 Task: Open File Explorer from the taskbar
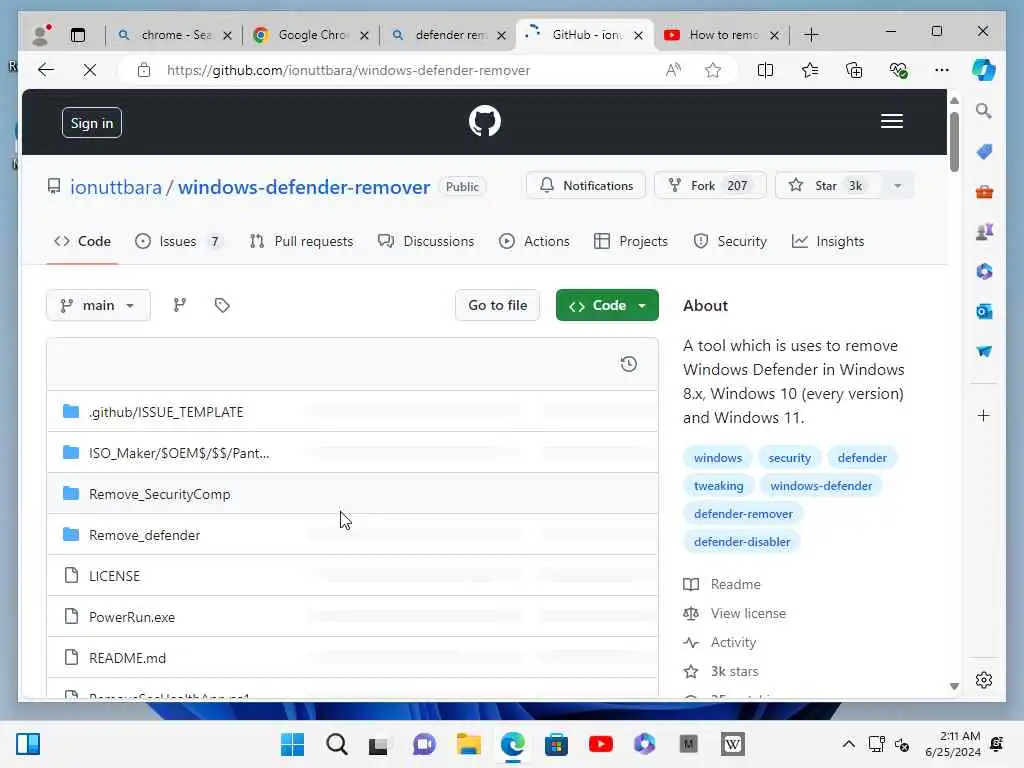point(468,744)
